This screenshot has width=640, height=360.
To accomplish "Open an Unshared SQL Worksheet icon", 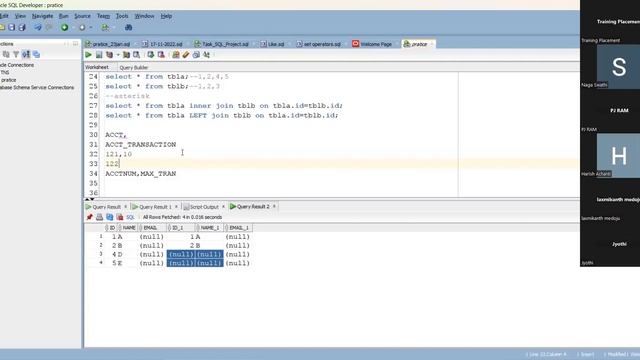I will (x=176, y=55).
